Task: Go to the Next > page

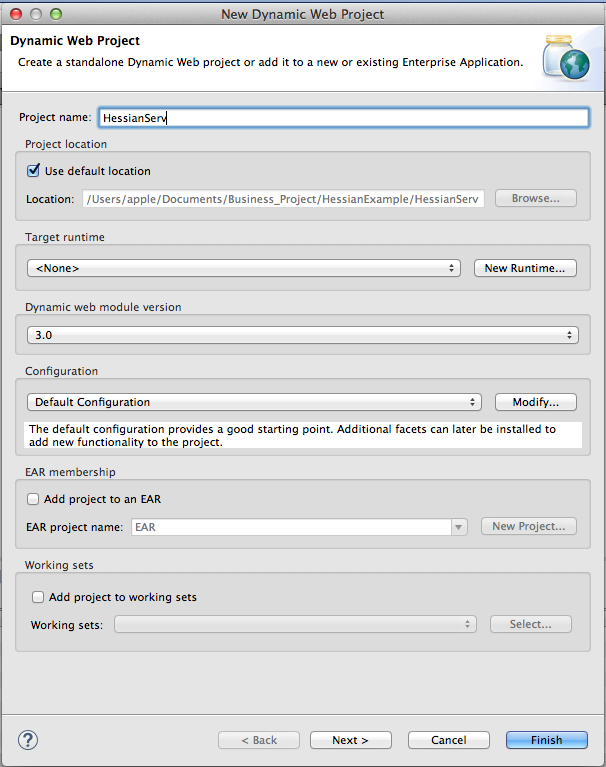Action: [x=351, y=740]
